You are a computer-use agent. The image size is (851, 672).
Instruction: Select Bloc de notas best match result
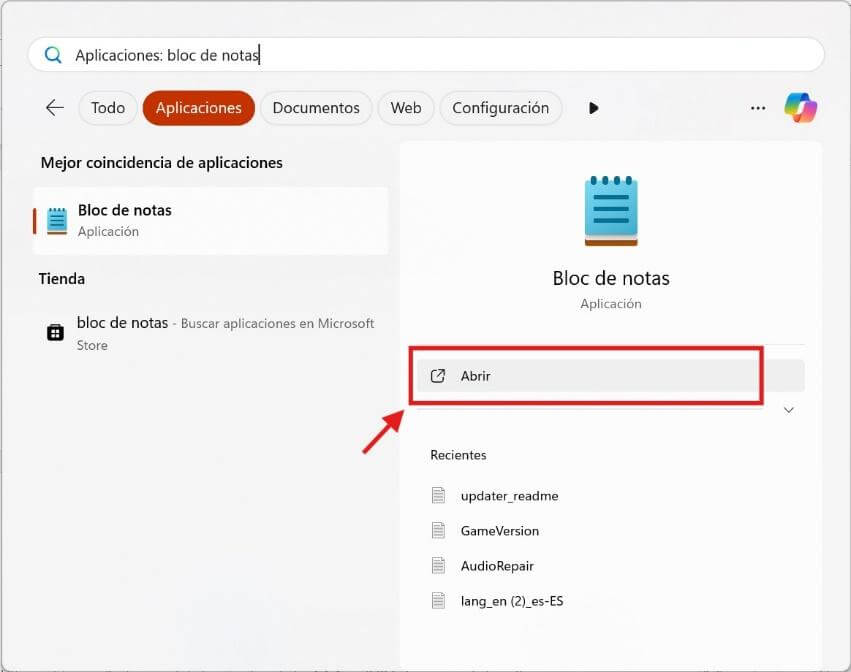[210, 220]
